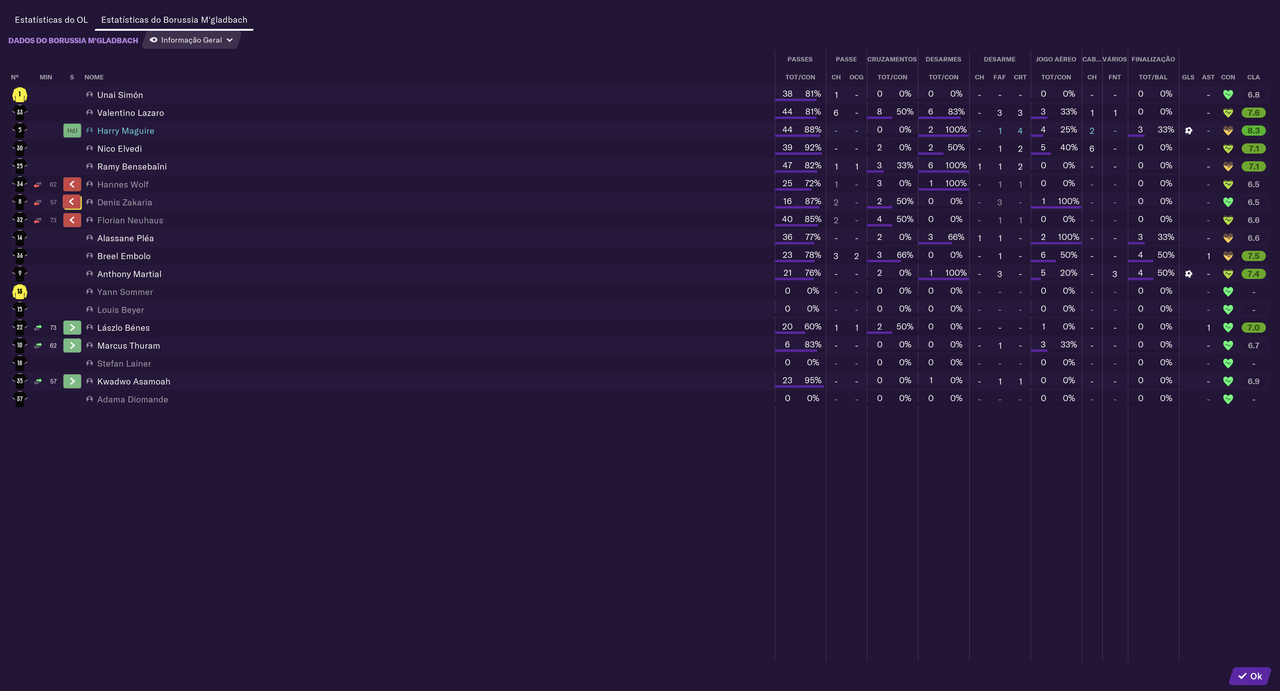1280x691 pixels.
Task: Click Unai Simón's yellow goalkeeper shirt icon
Action: point(19,95)
